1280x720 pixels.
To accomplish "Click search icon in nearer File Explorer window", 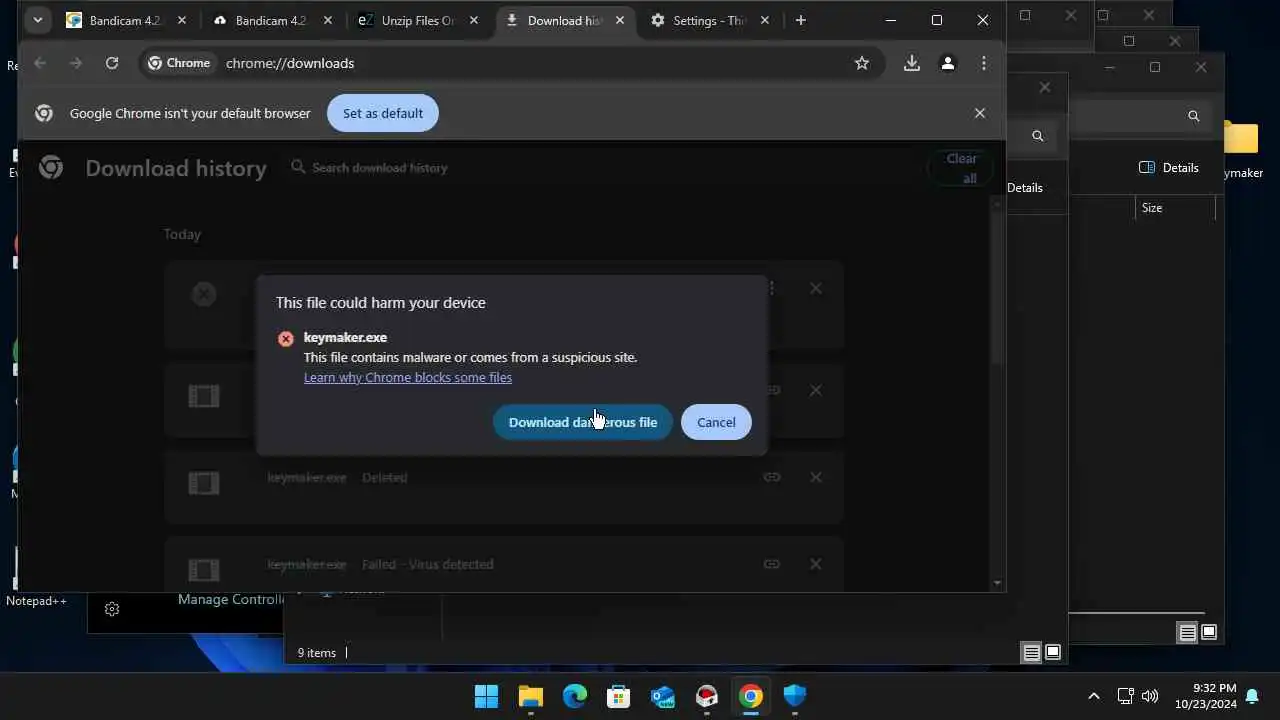I will [1037, 136].
